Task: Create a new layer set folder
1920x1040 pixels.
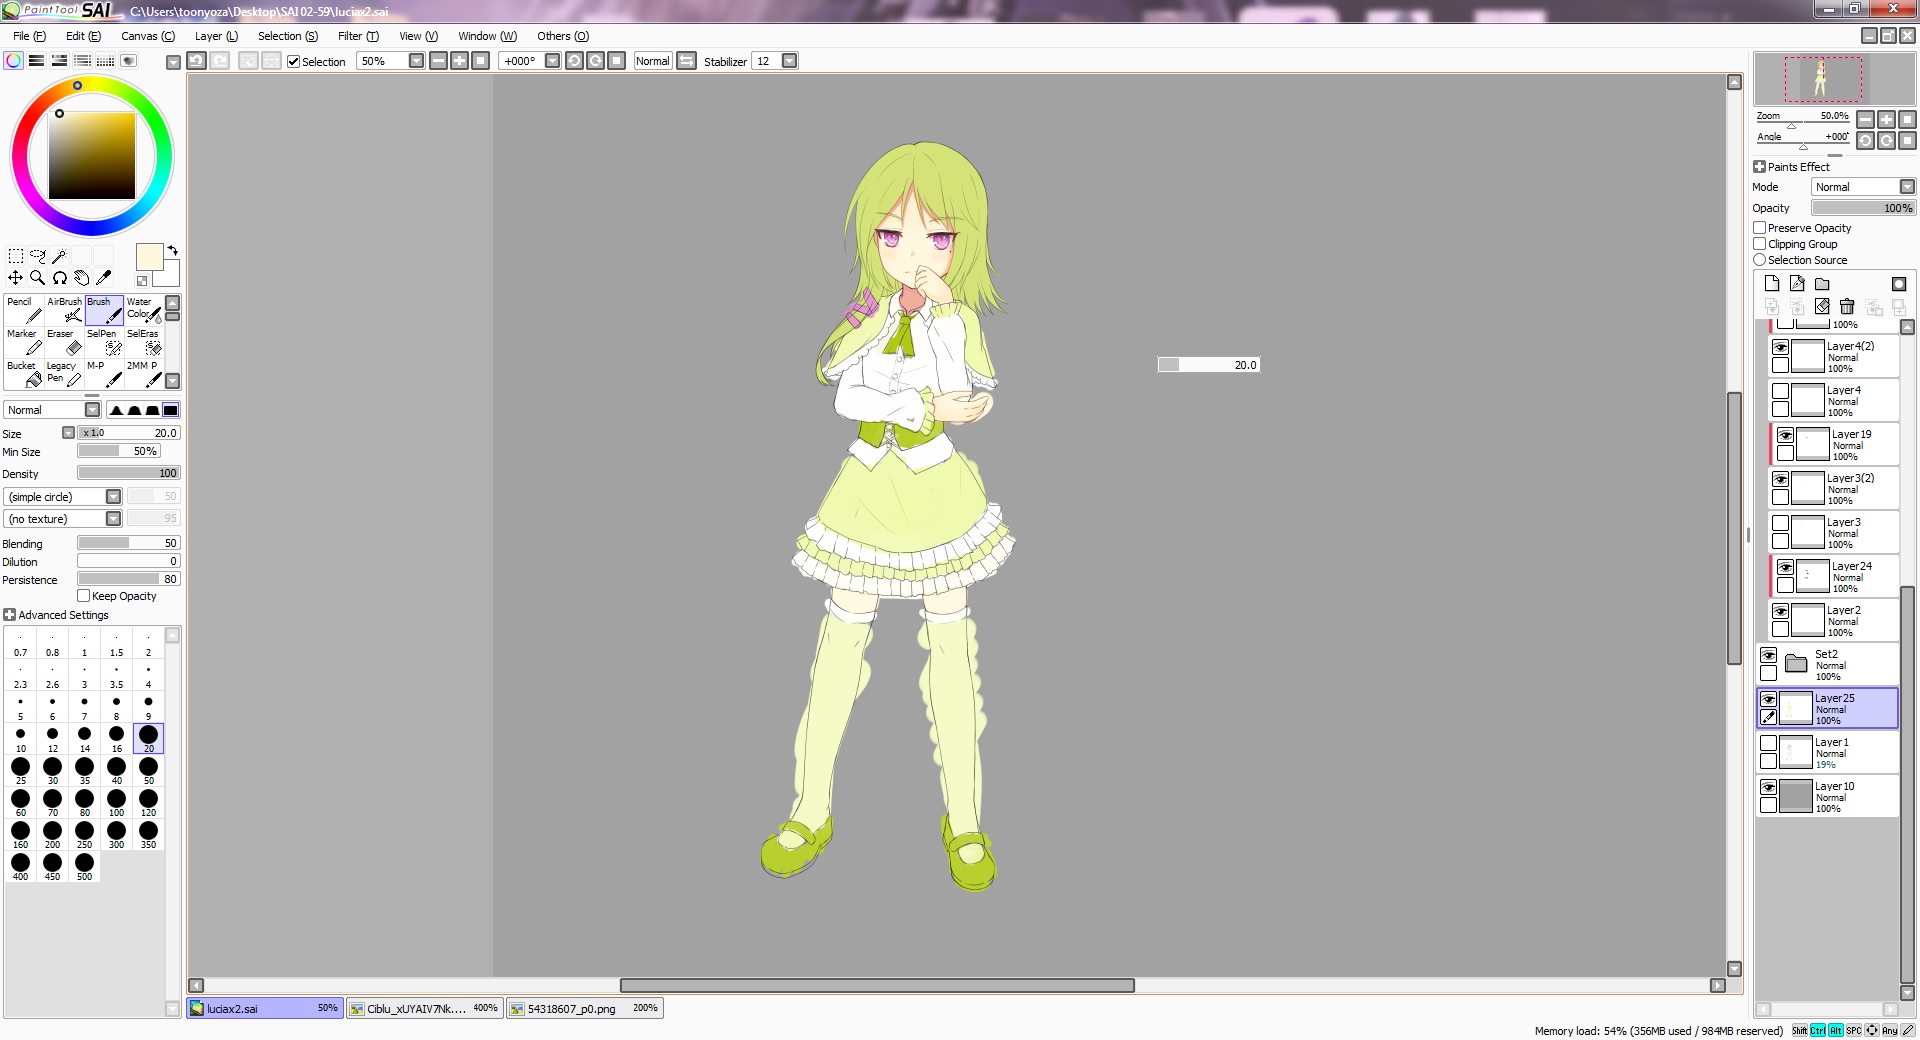Action: tap(1822, 284)
